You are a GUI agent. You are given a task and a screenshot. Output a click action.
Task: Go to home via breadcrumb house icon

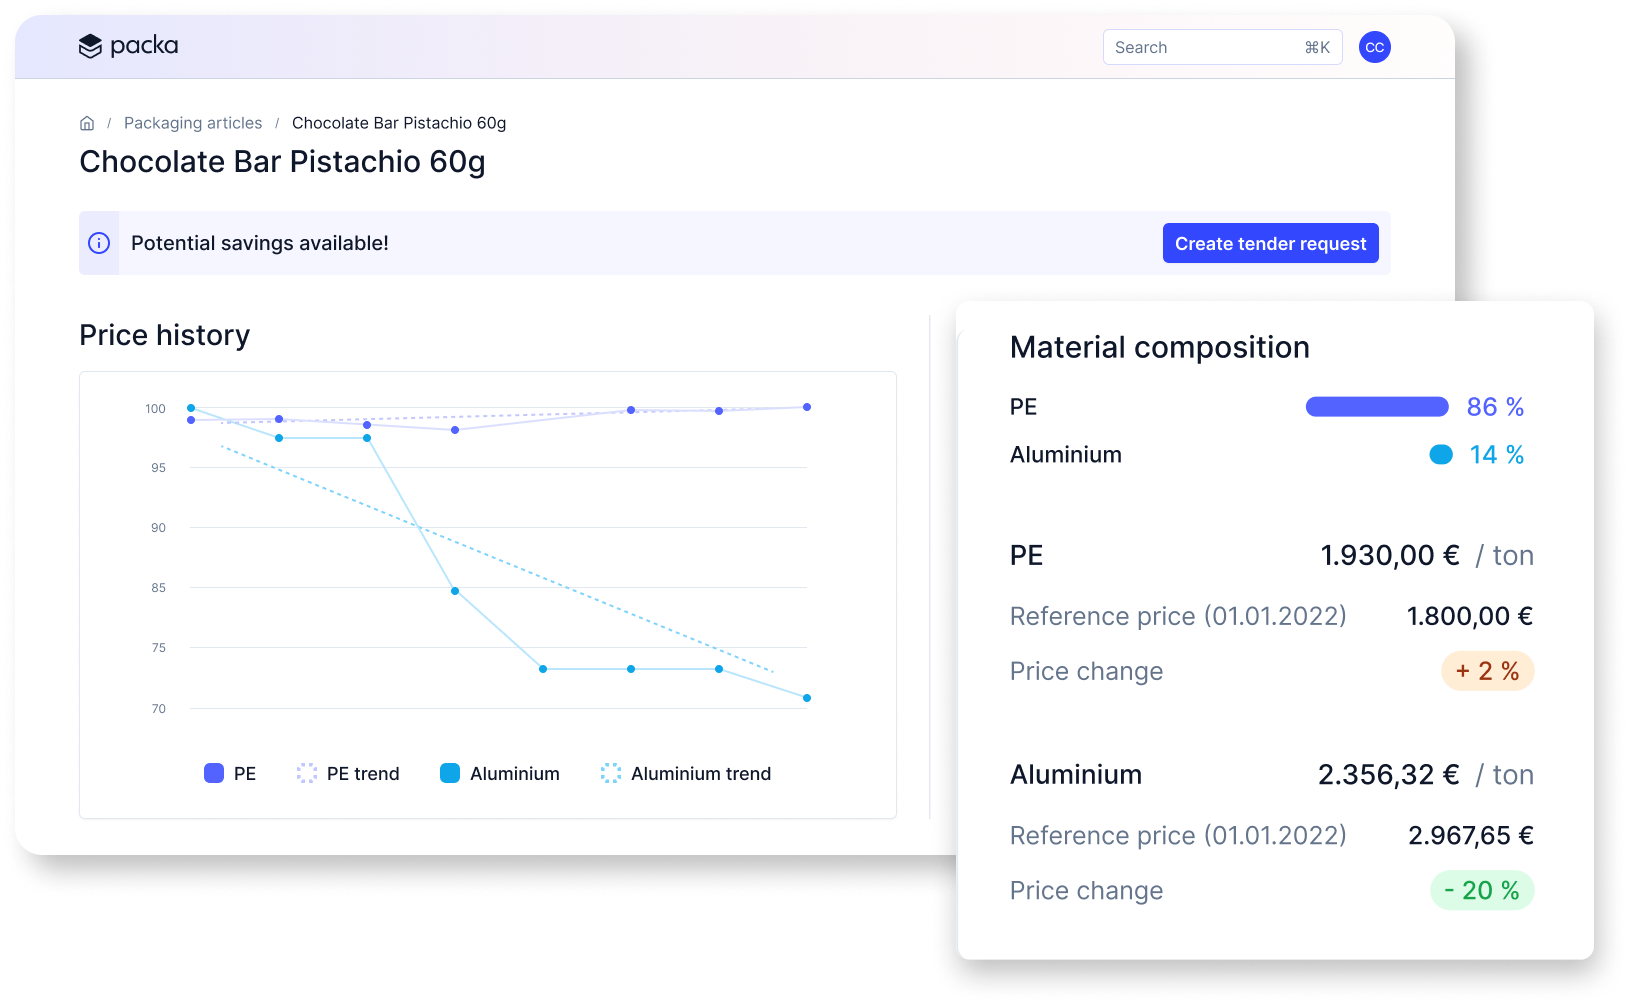pyautogui.click(x=87, y=123)
